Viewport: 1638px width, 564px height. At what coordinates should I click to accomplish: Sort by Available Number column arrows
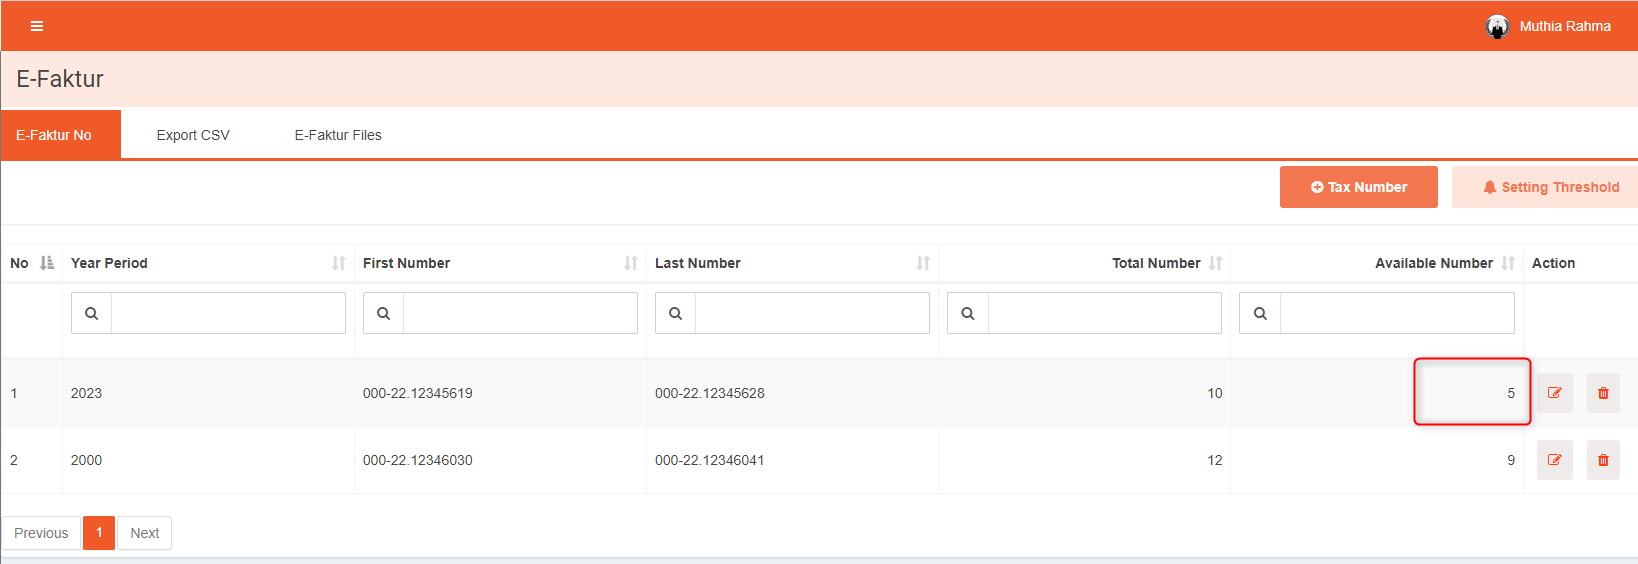pos(1507,263)
